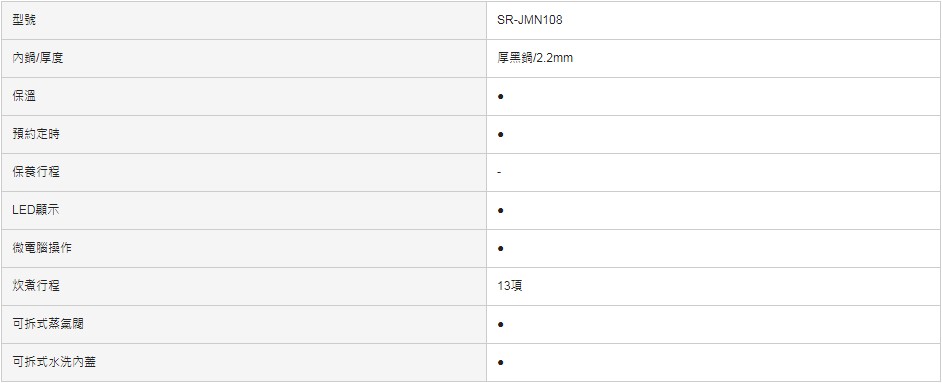Select the SR-JMN108 model number text
Viewport: 942px width, 383px height.
pyautogui.click(x=530, y=20)
